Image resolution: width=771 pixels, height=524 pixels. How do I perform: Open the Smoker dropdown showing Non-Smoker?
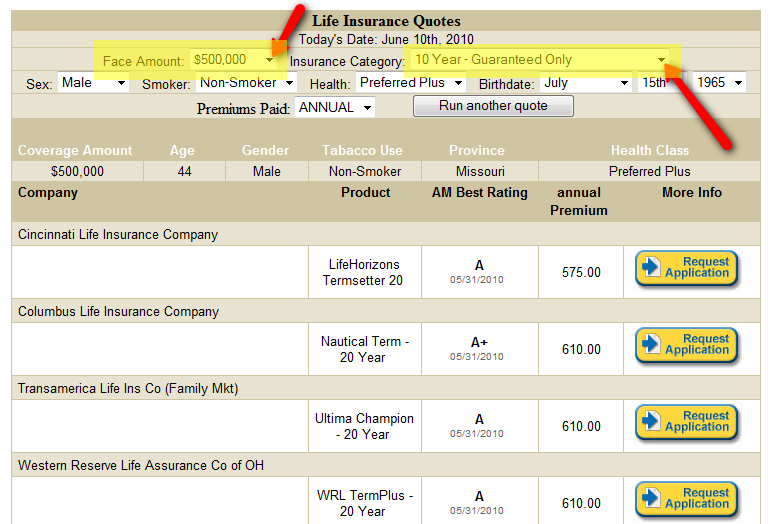246,83
